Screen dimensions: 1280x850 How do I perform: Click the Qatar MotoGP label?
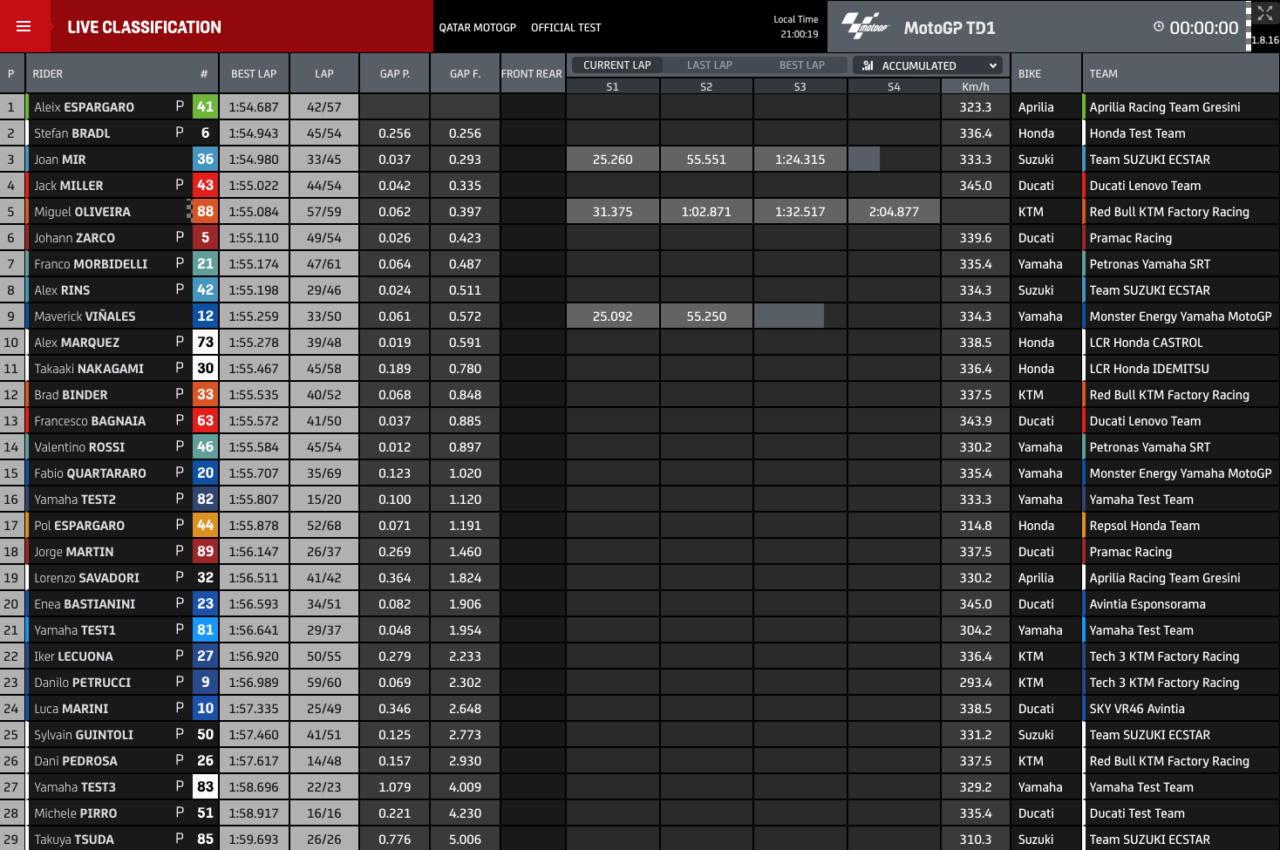point(477,28)
